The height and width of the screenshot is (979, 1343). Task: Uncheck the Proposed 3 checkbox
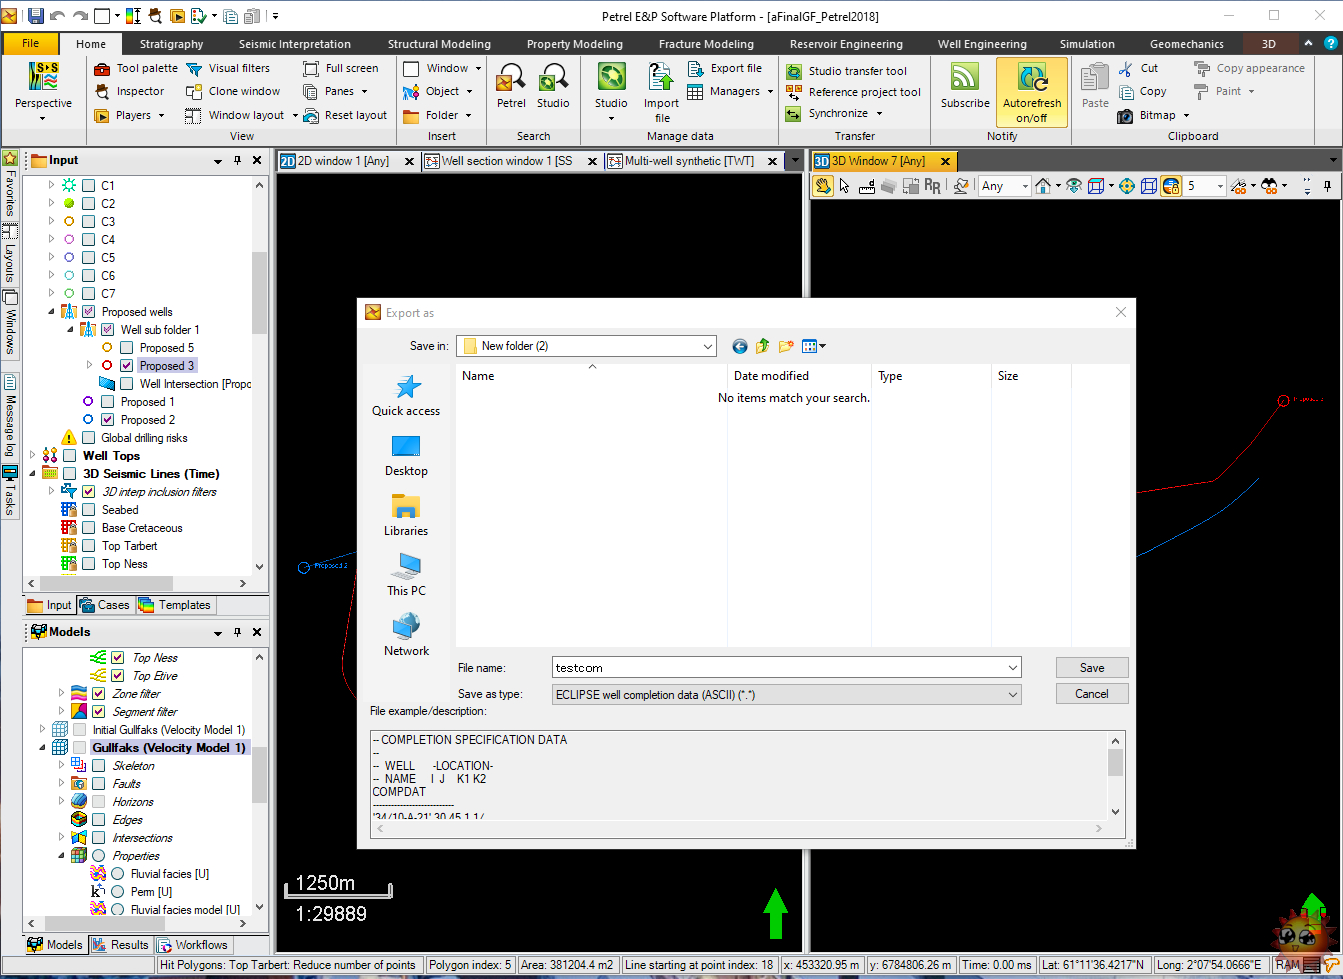(126, 366)
